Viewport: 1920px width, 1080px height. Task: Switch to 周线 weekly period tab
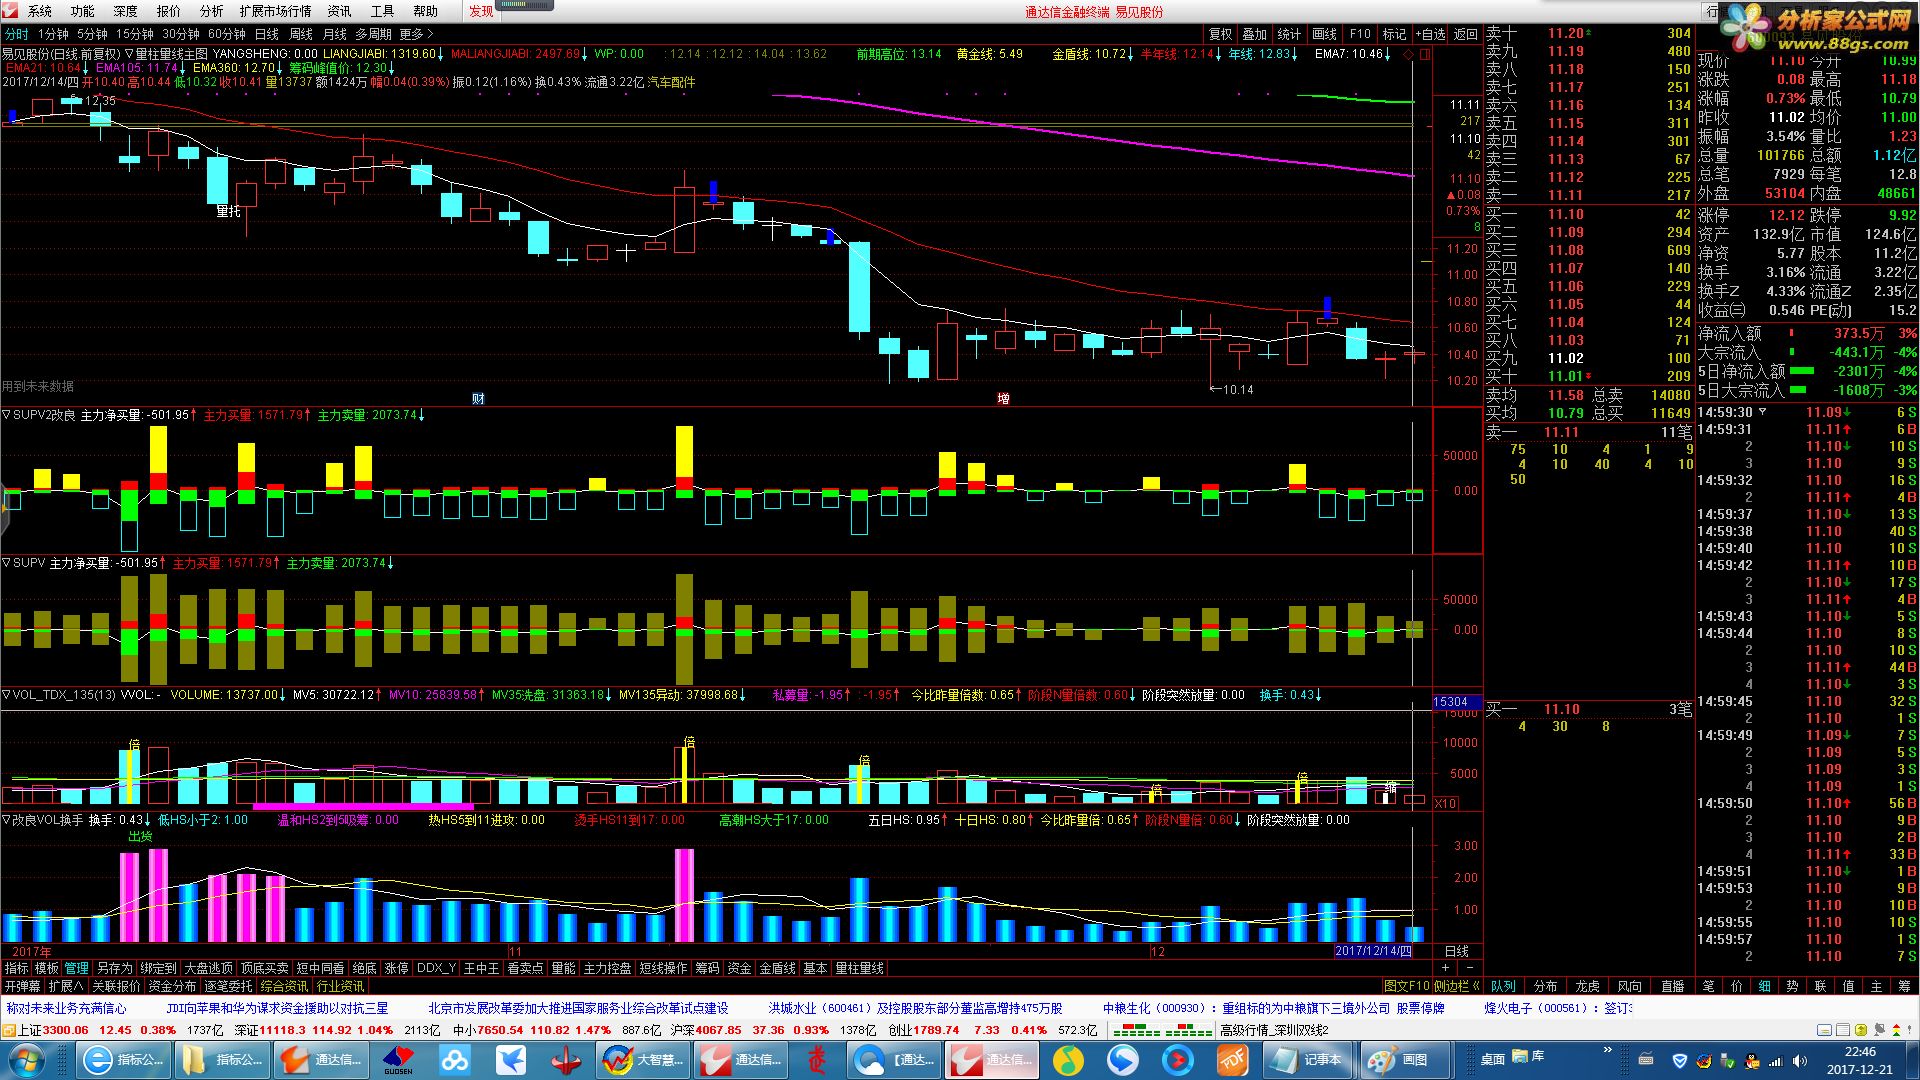tap(301, 34)
